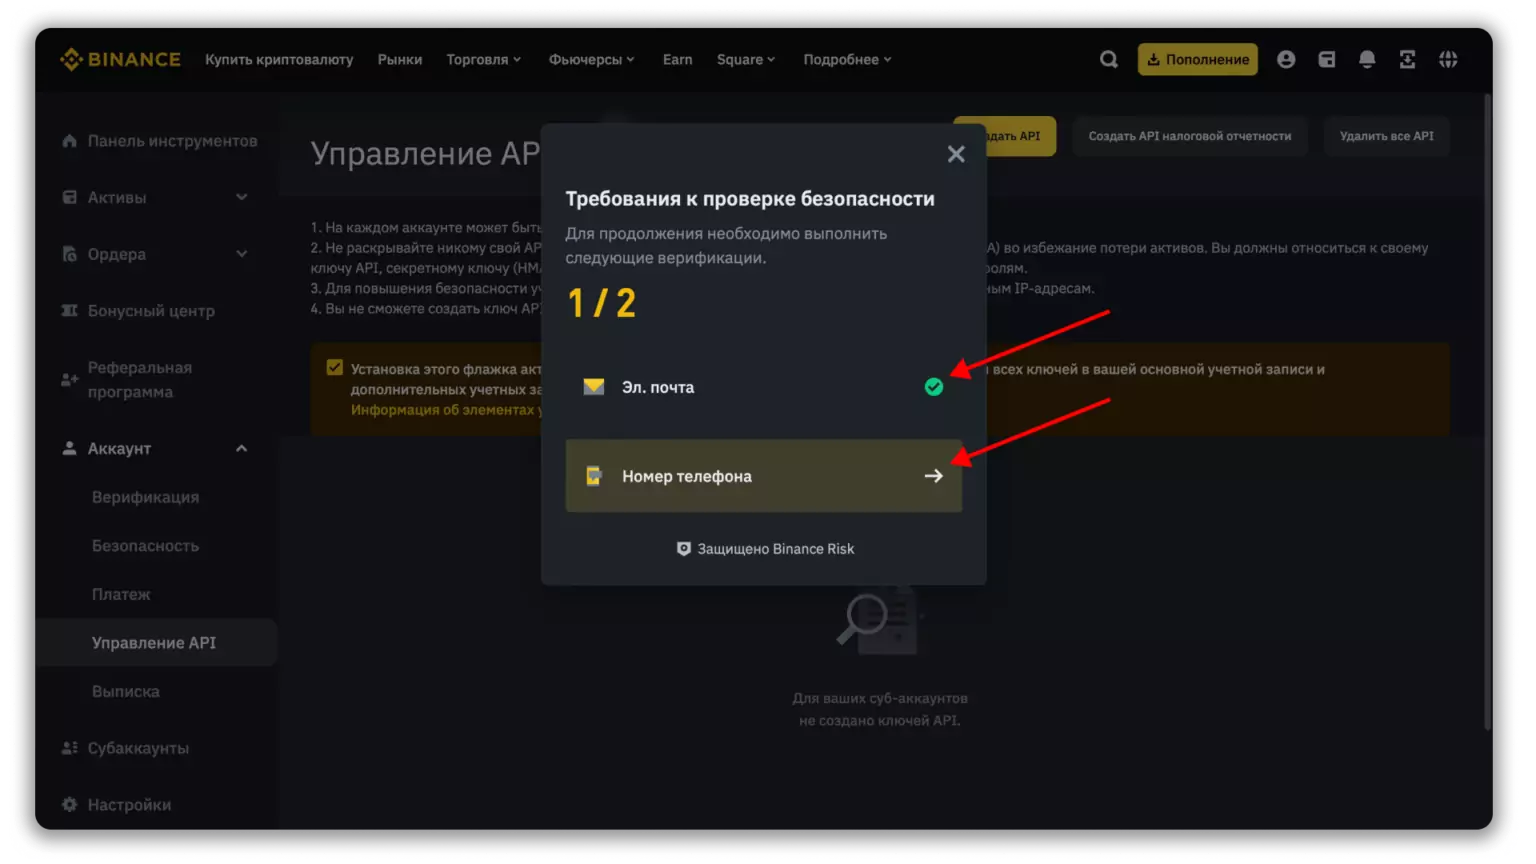Select Безопасность in sidebar
The image size is (1536, 864).
145,546
